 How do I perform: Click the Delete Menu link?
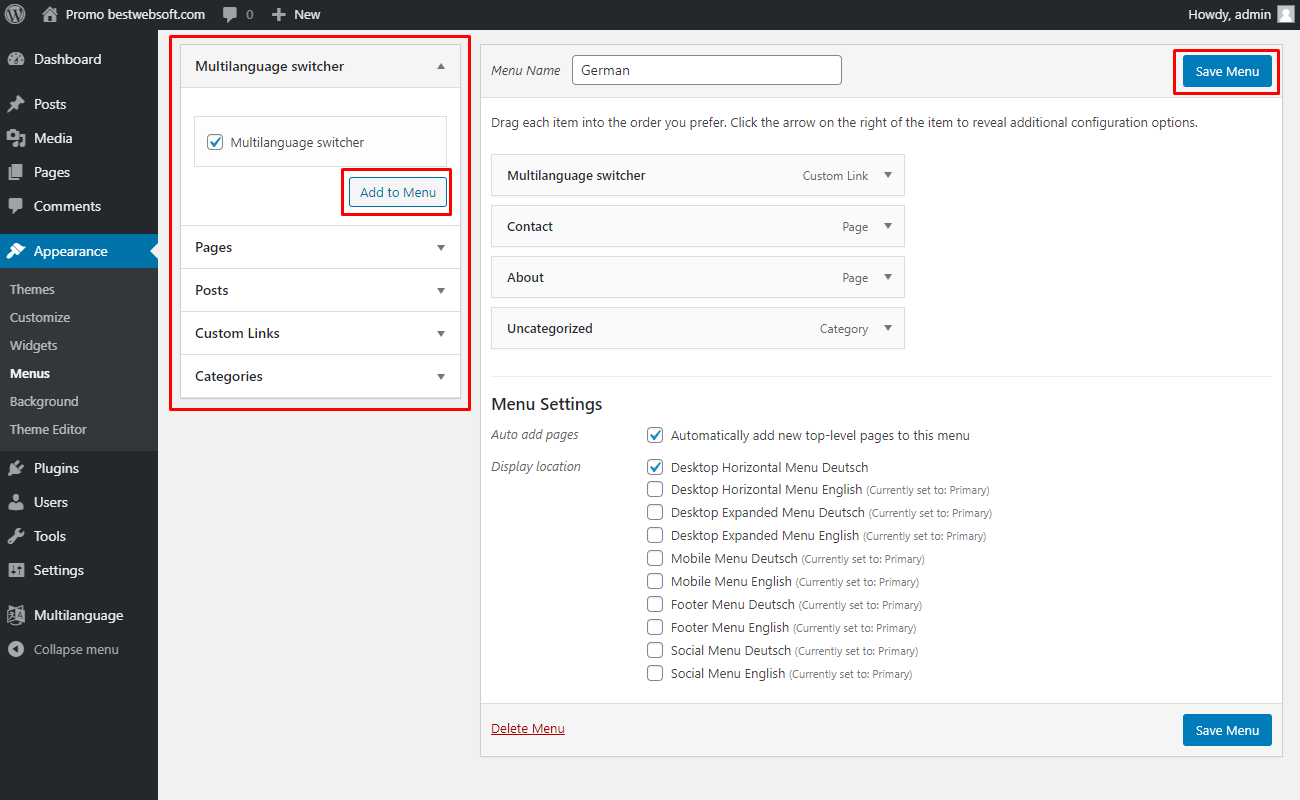click(x=528, y=728)
